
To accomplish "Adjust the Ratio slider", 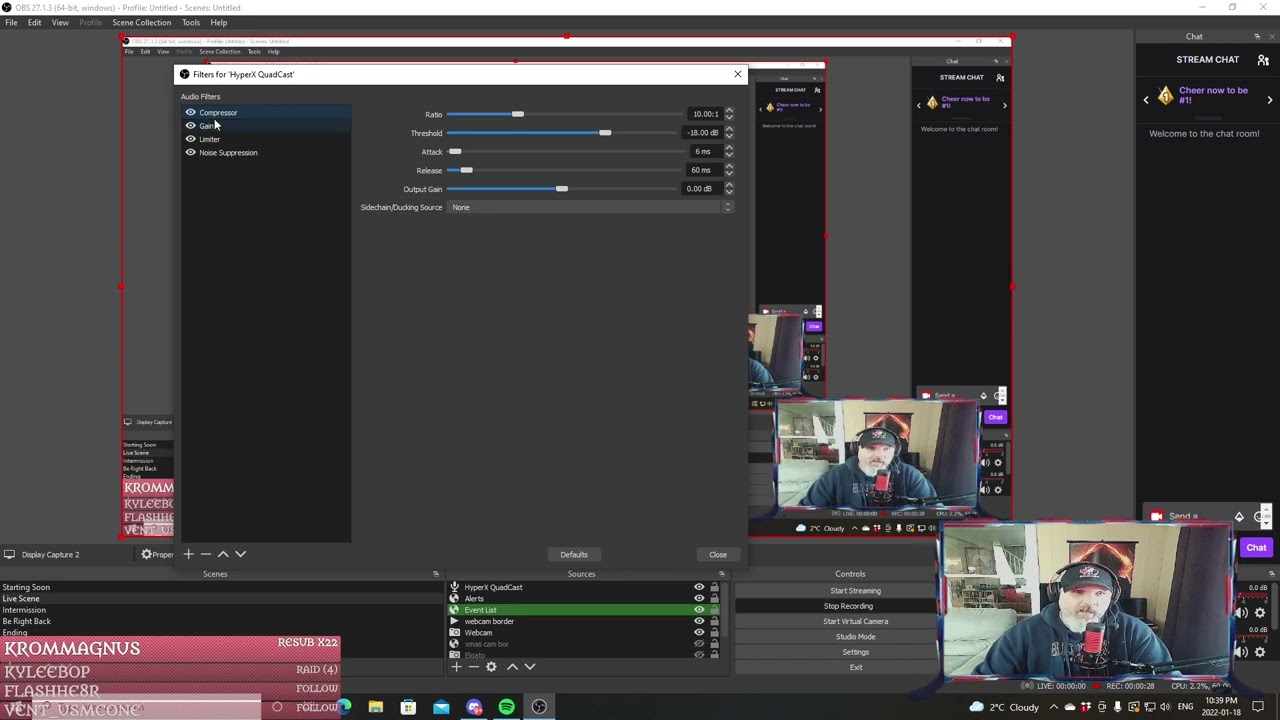I will pyautogui.click(x=517, y=114).
